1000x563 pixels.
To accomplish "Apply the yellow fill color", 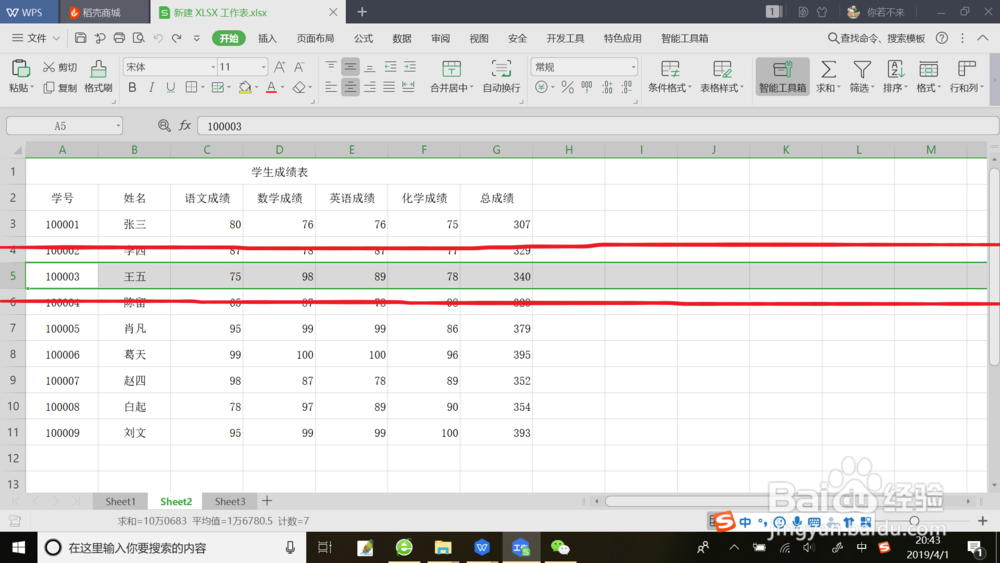I will tap(245, 87).
